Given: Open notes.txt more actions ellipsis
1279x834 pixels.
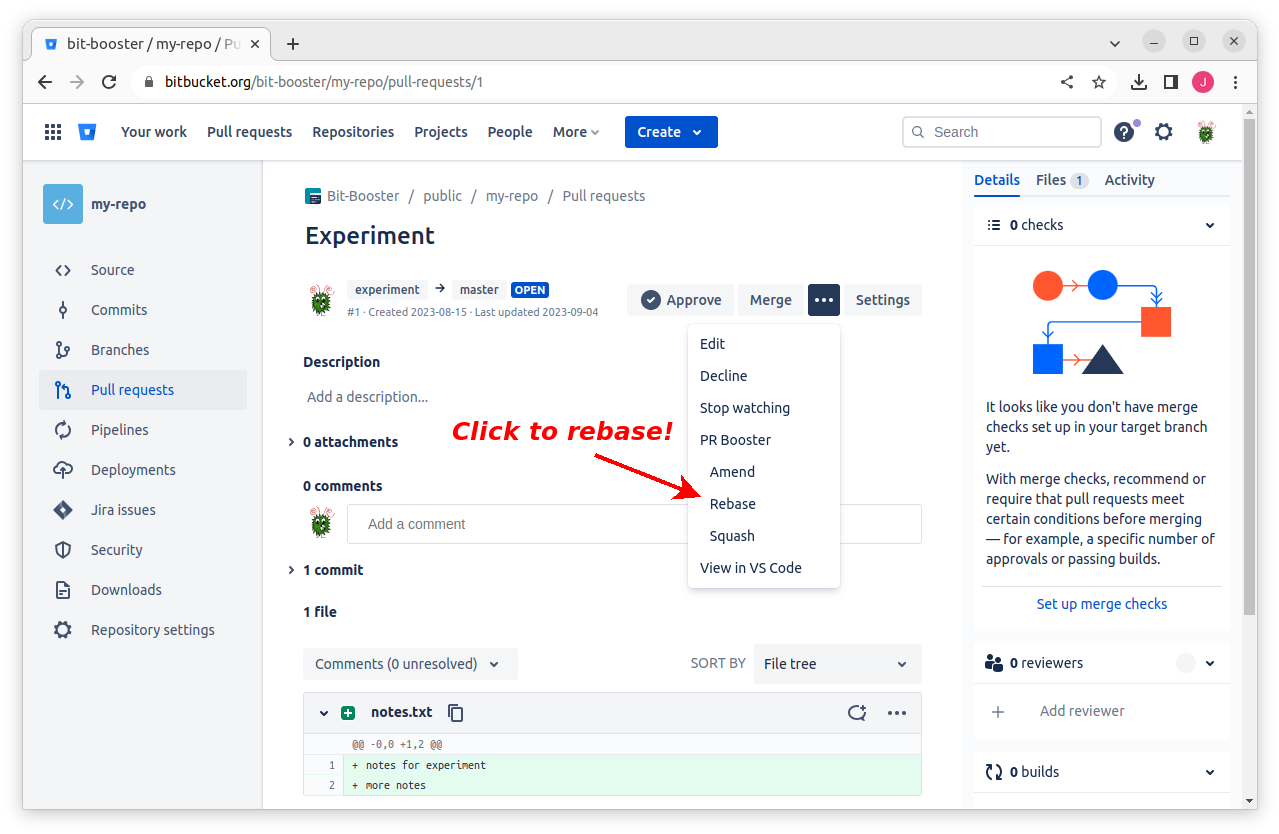Looking at the screenshot, I should [x=897, y=713].
